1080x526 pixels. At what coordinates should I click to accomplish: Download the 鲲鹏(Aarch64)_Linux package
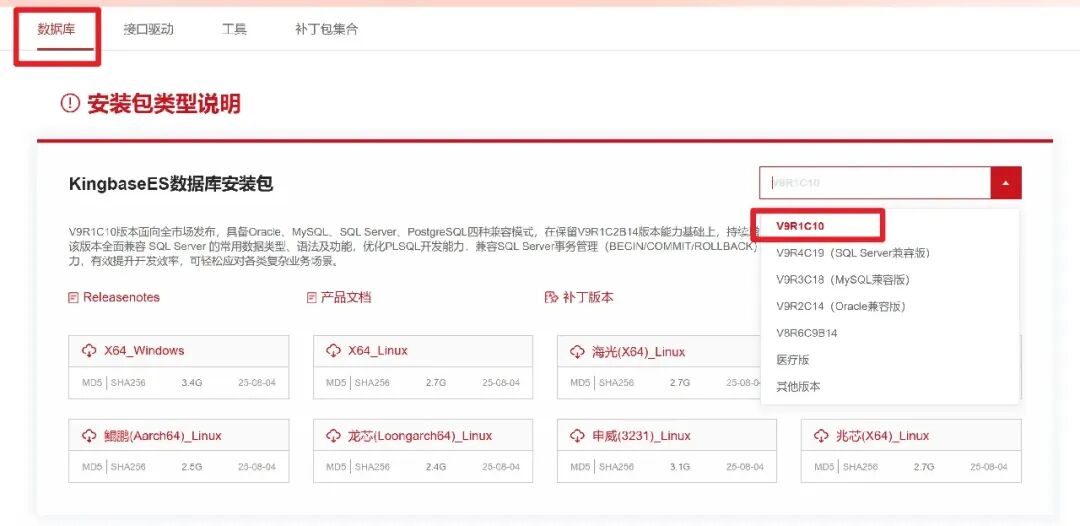(163, 436)
